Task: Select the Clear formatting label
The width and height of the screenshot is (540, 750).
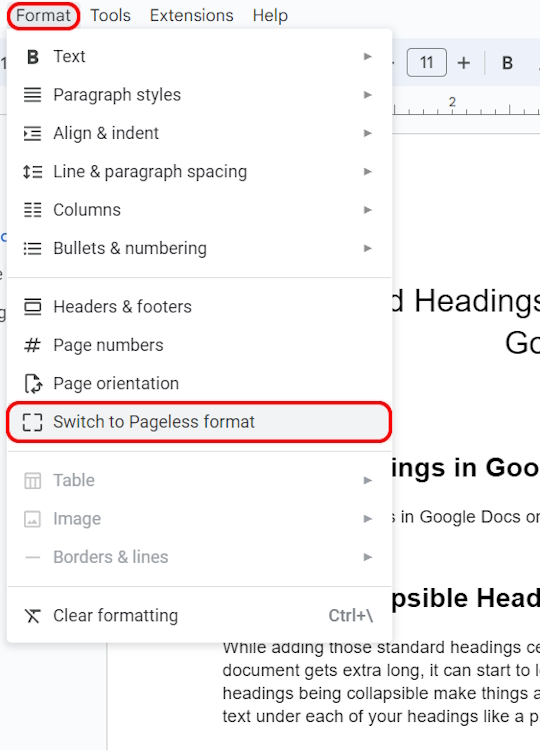Action: pos(116,616)
